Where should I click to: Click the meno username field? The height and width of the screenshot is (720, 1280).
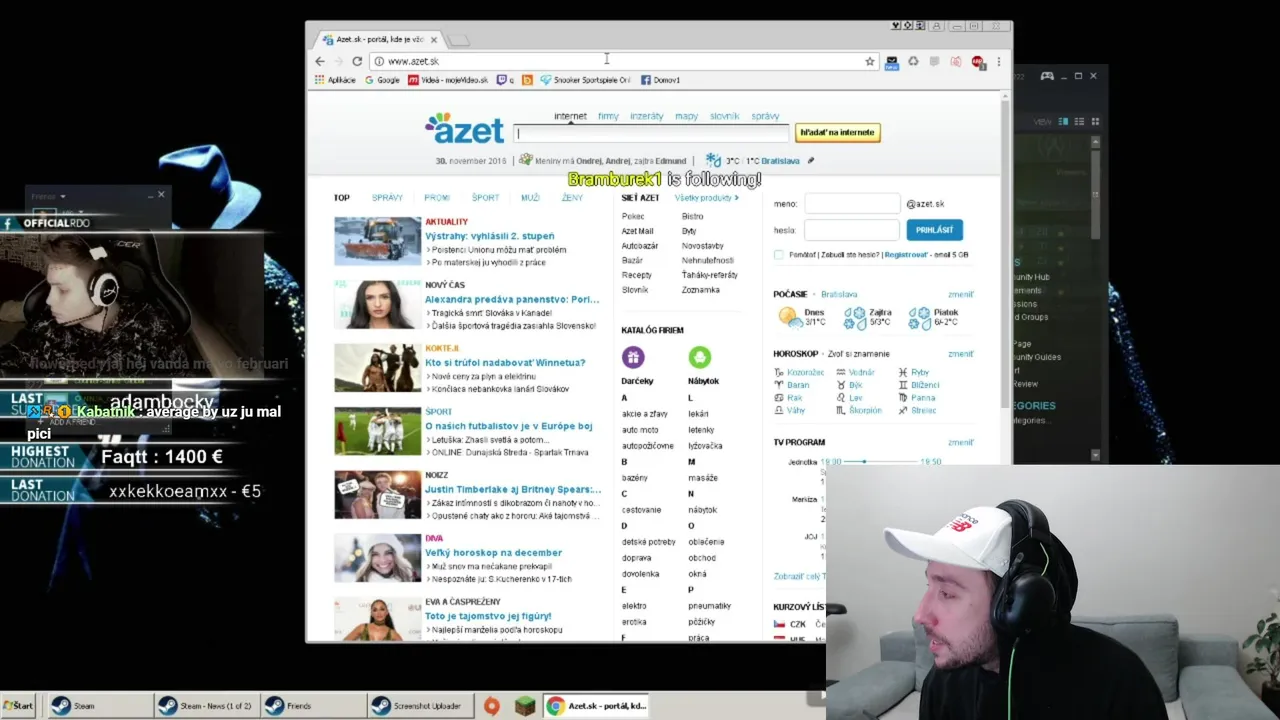852,204
